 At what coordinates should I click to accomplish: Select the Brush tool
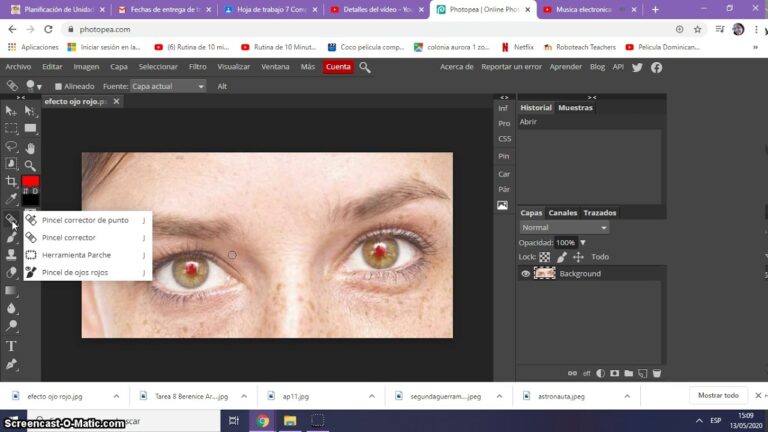(x=11, y=238)
